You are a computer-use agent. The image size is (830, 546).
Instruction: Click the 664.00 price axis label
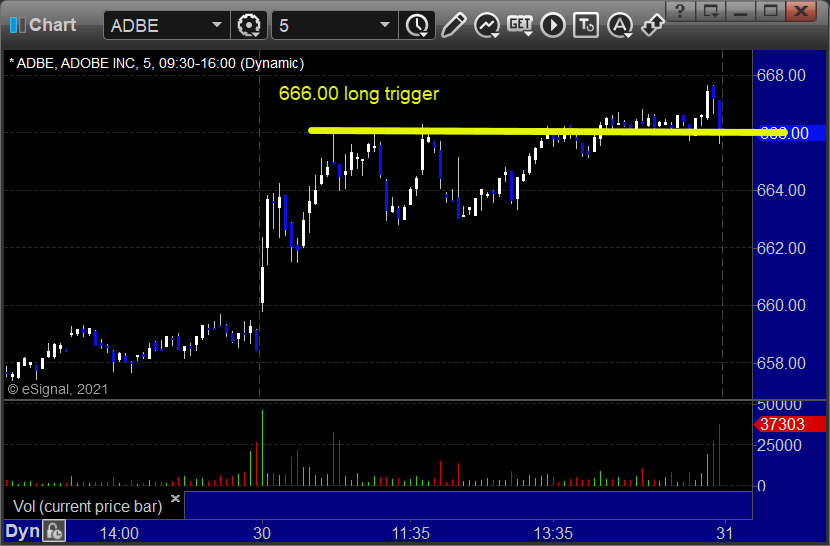point(781,190)
